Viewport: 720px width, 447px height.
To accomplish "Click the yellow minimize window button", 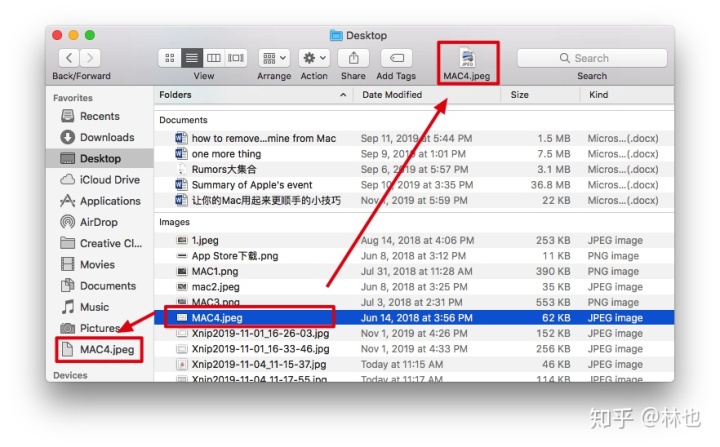I will (x=73, y=35).
